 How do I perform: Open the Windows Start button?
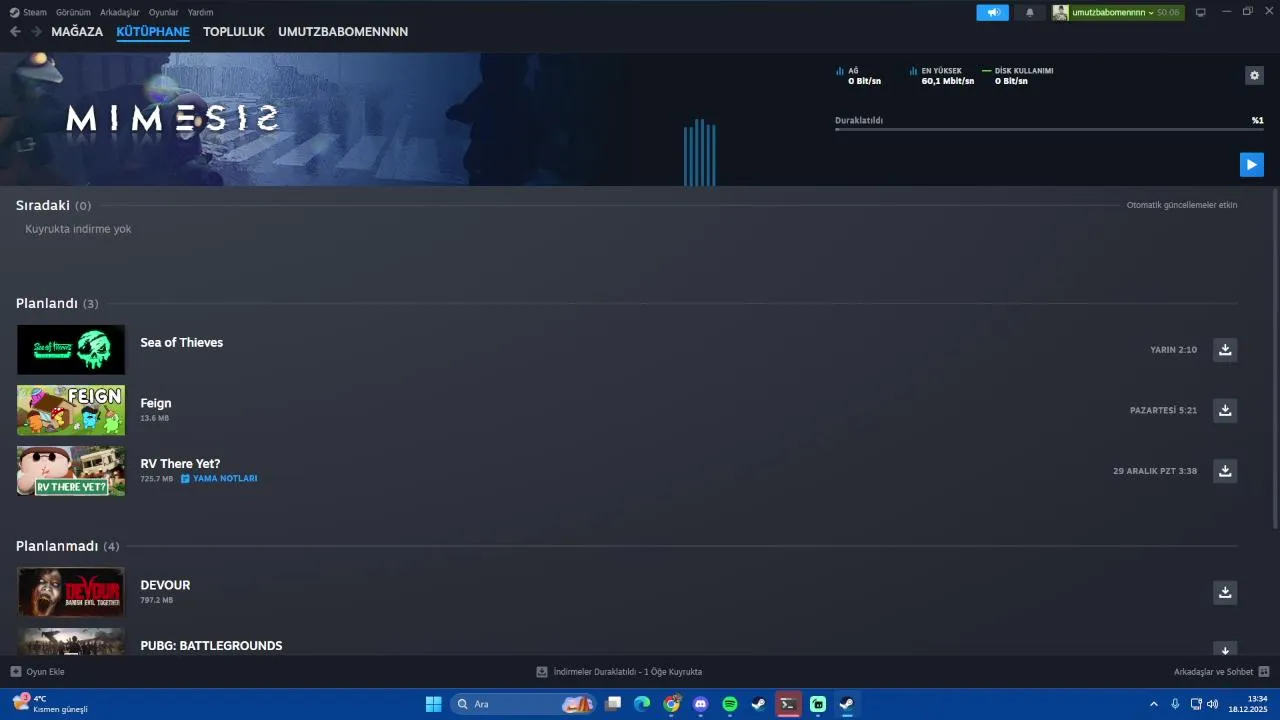tap(433, 704)
